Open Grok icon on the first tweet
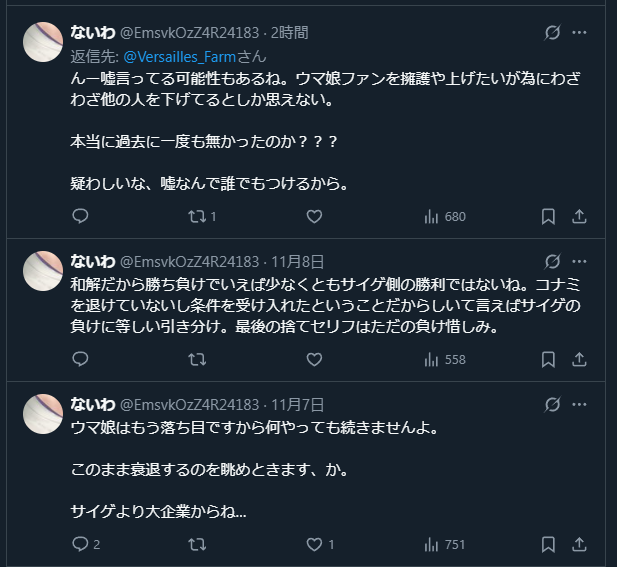 [x=551, y=33]
